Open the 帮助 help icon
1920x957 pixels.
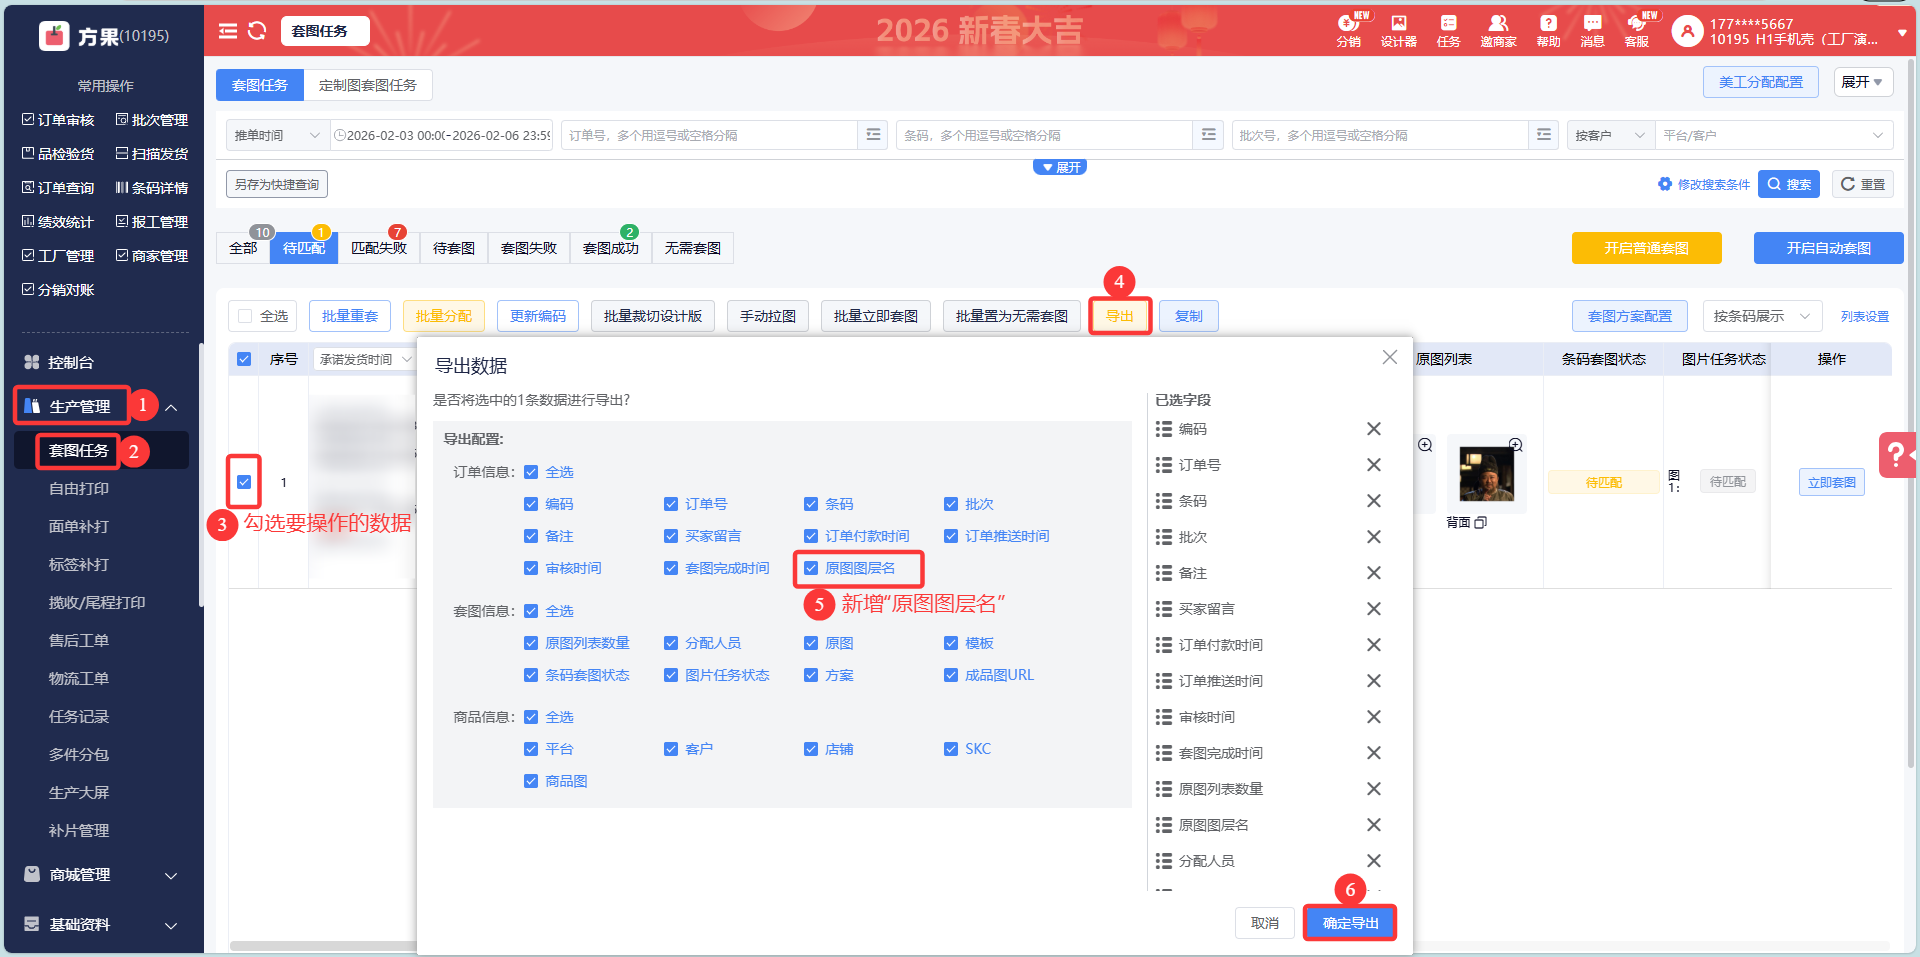click(x=1548, y=30)
